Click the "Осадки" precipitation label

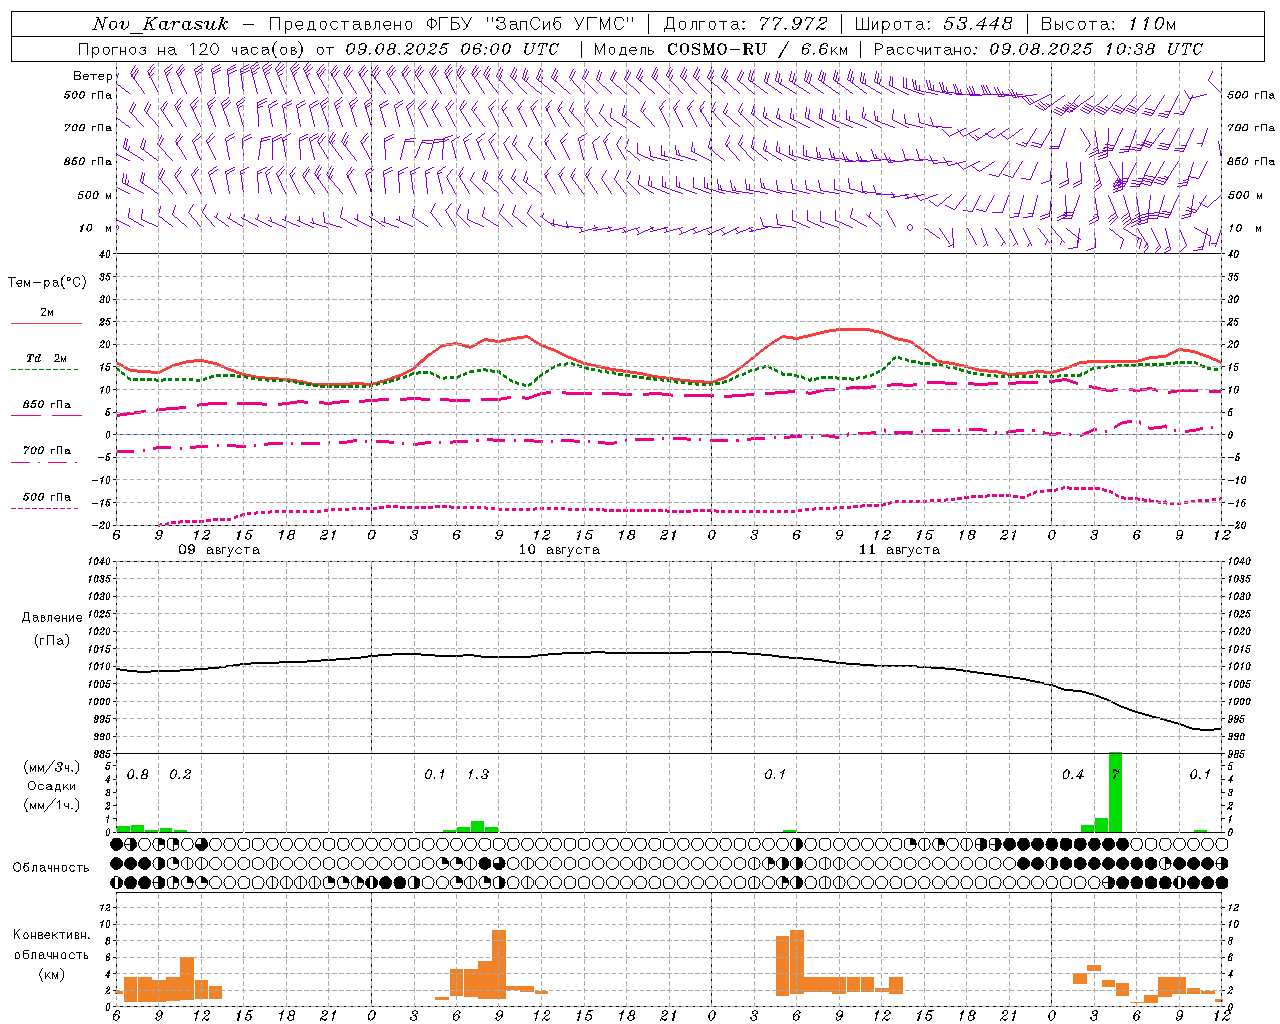51,786
